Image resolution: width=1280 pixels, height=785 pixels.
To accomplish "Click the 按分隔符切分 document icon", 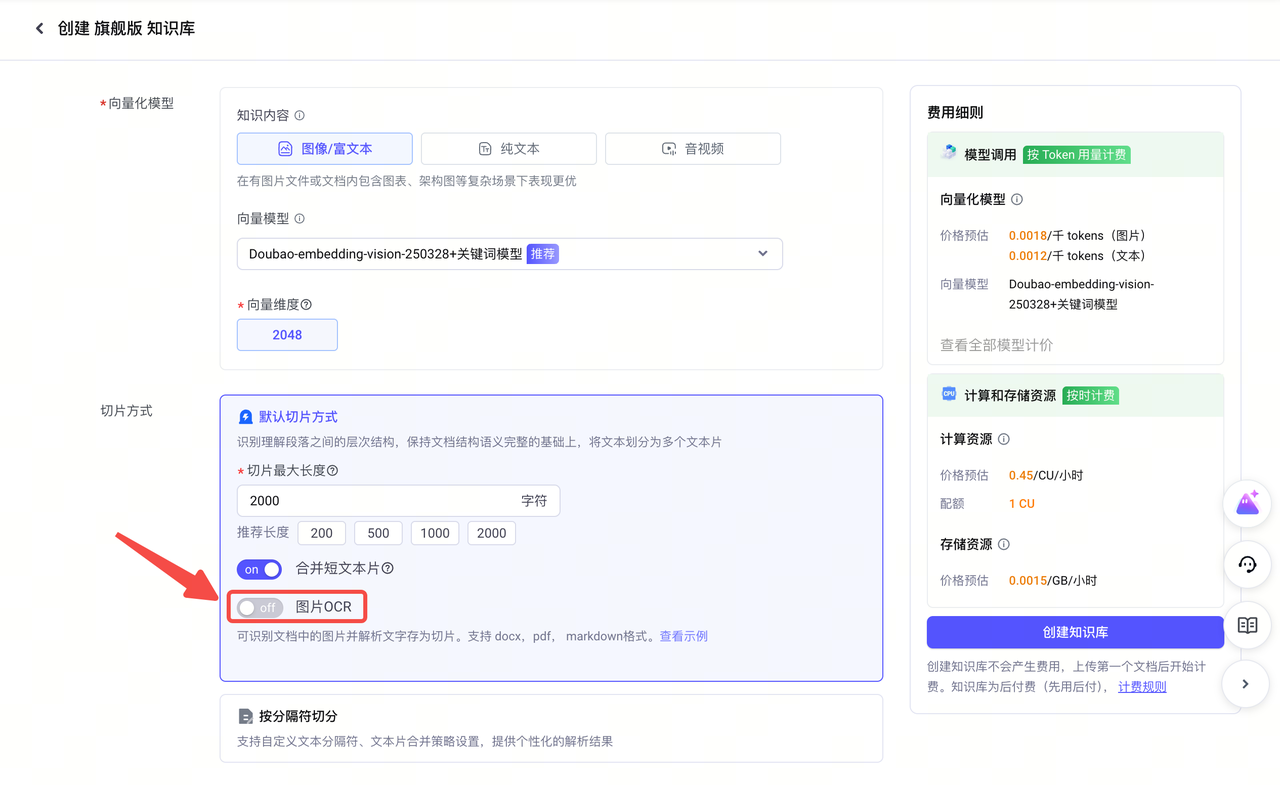I will (x=246, y=717).
